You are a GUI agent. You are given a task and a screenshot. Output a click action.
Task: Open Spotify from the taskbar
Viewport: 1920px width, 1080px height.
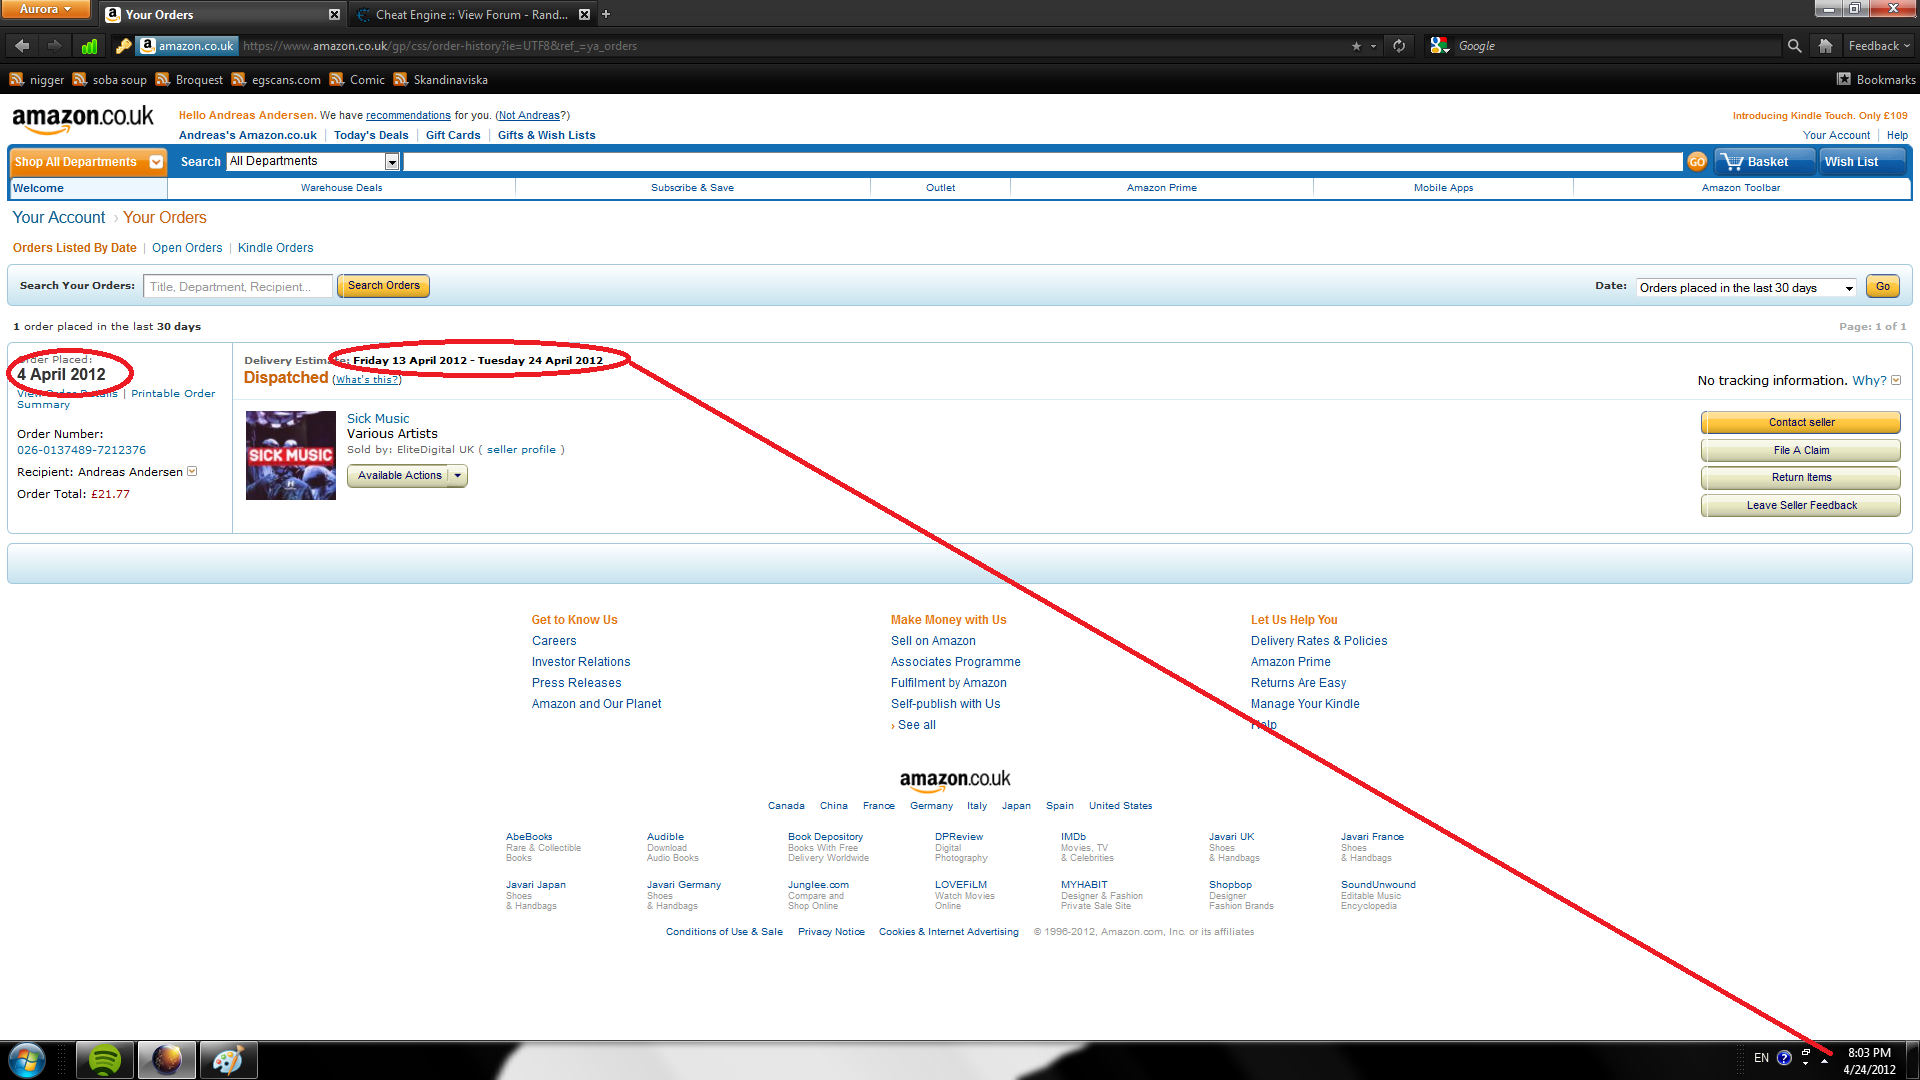[105, 1060]
